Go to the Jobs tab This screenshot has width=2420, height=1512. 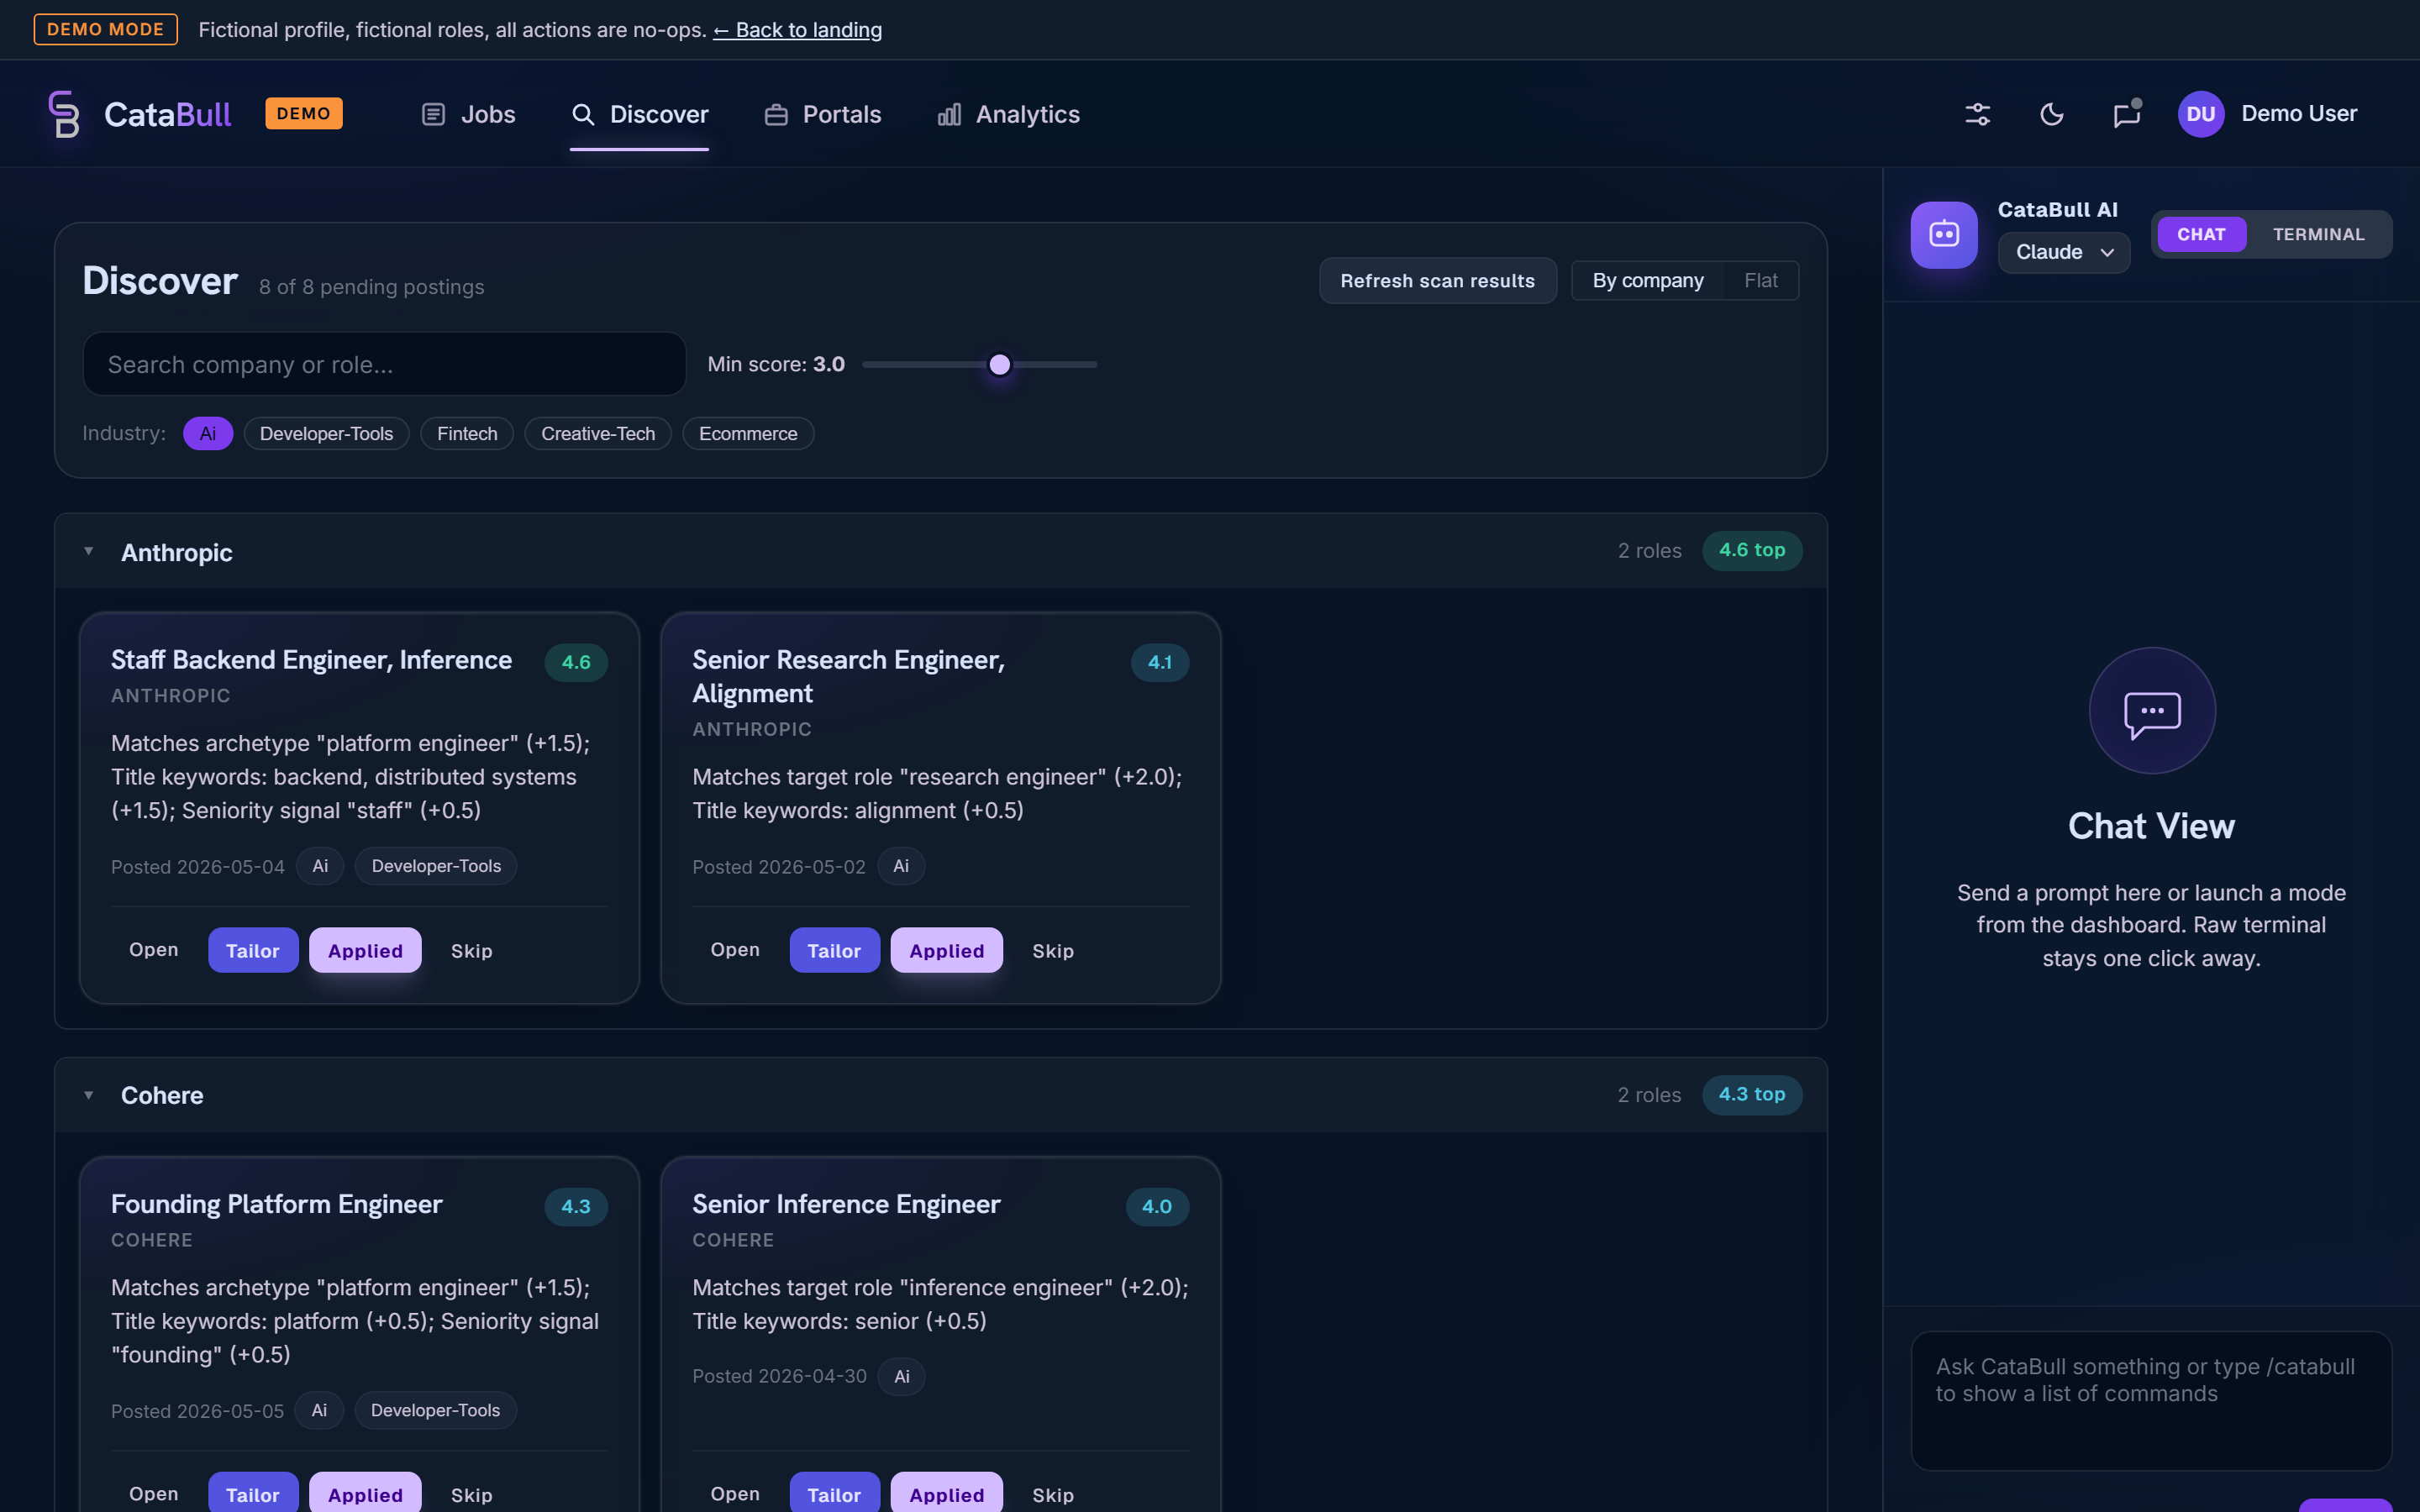468,114
